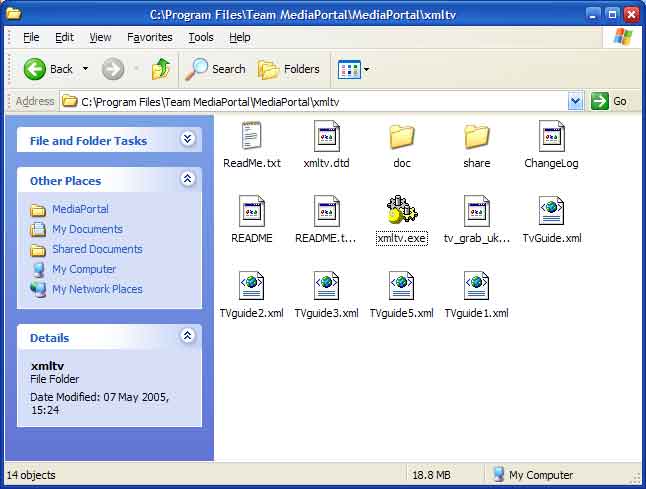
Task: Click the ChangeLog file name label
Action: [551, 163]
